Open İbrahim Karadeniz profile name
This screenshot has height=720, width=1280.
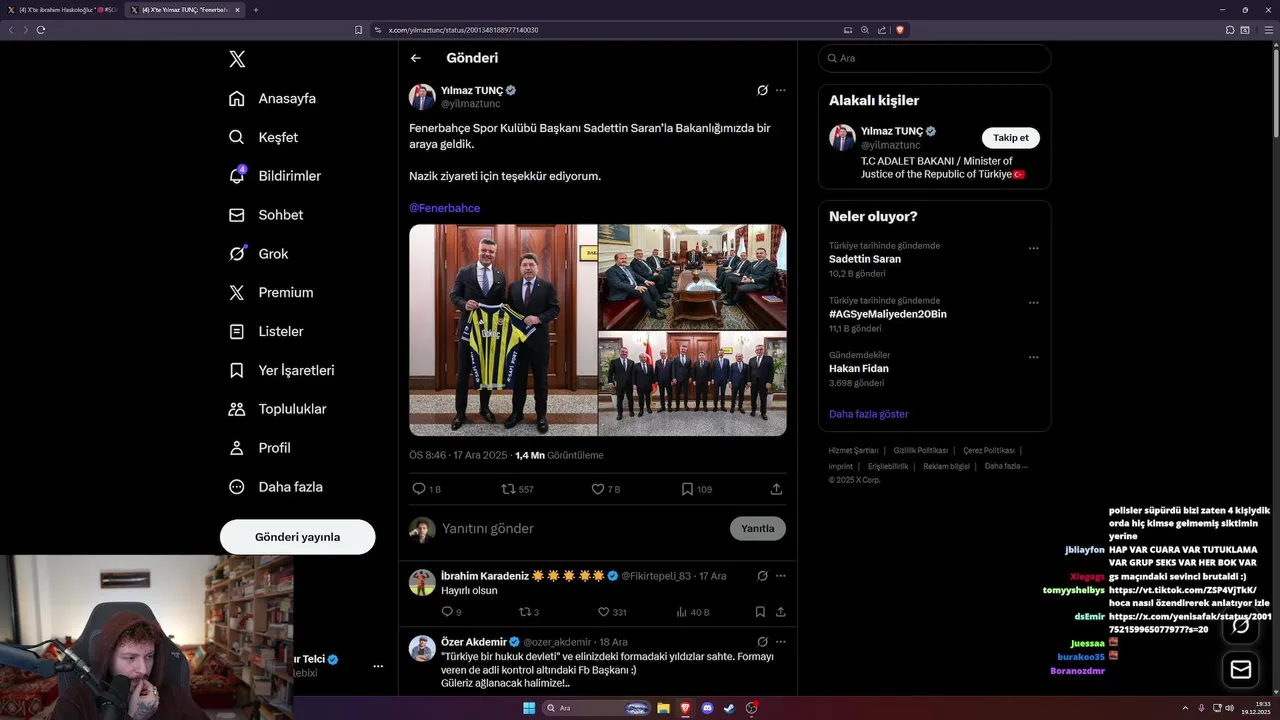coord(486,576)
